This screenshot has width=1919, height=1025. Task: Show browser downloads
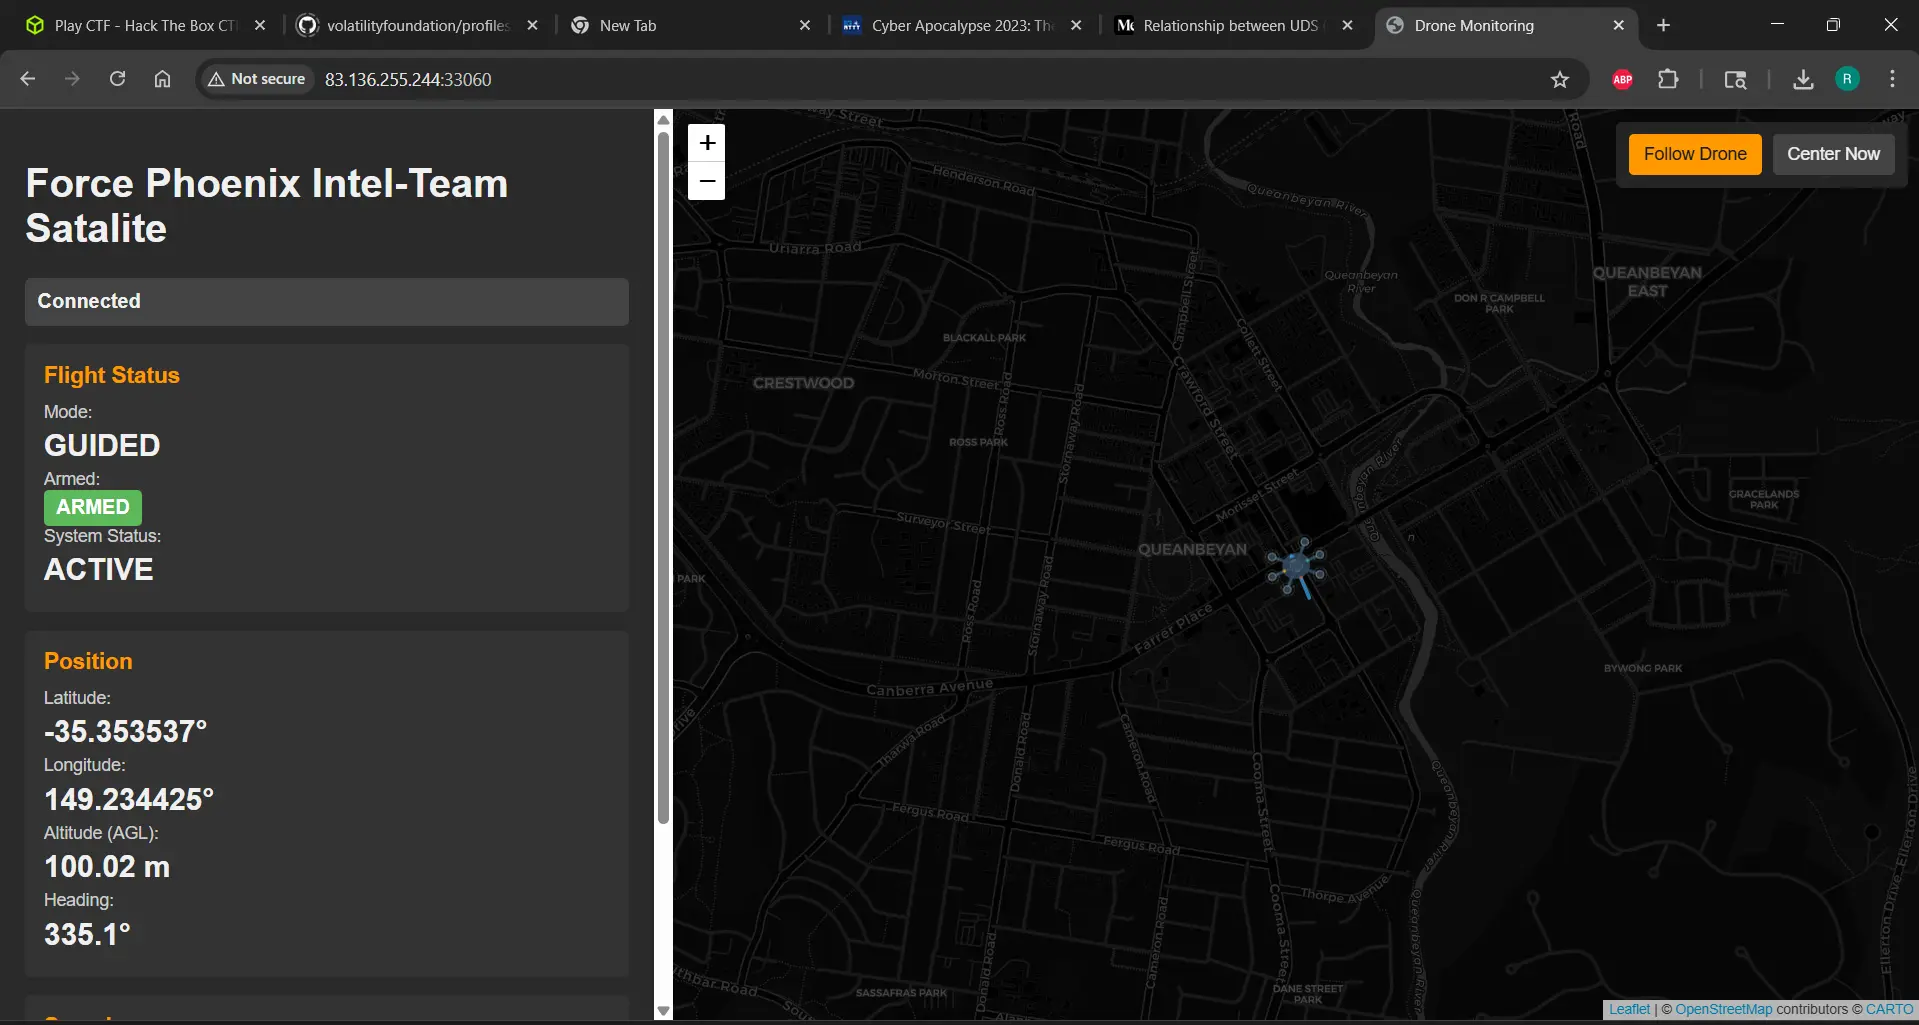tap(1803, 79)
